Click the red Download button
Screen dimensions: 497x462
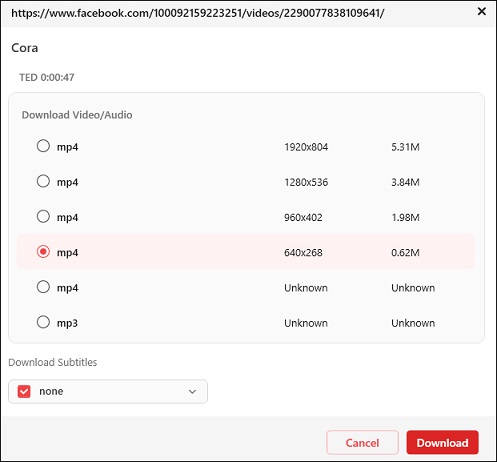(x=442, y=443)
